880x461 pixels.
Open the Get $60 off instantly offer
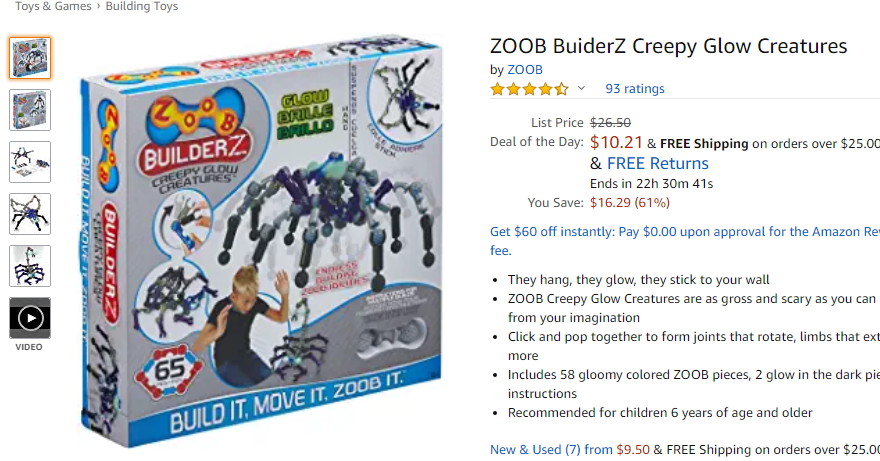pyautogui.click(x=685, y=241)
